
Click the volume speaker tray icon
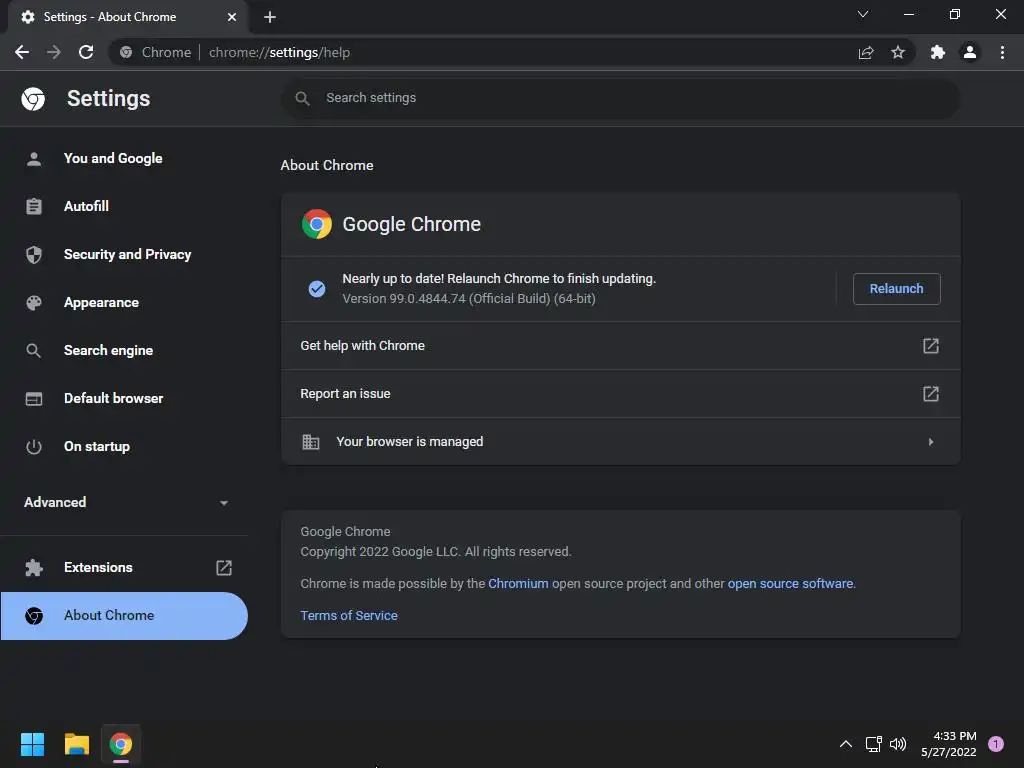click(x=898, y=744)
